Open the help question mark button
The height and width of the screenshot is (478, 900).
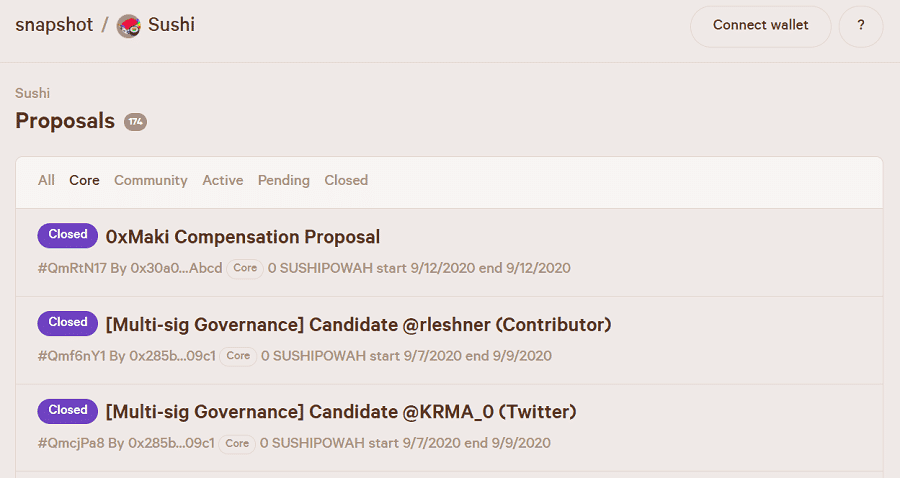click(x=861, y=26)
